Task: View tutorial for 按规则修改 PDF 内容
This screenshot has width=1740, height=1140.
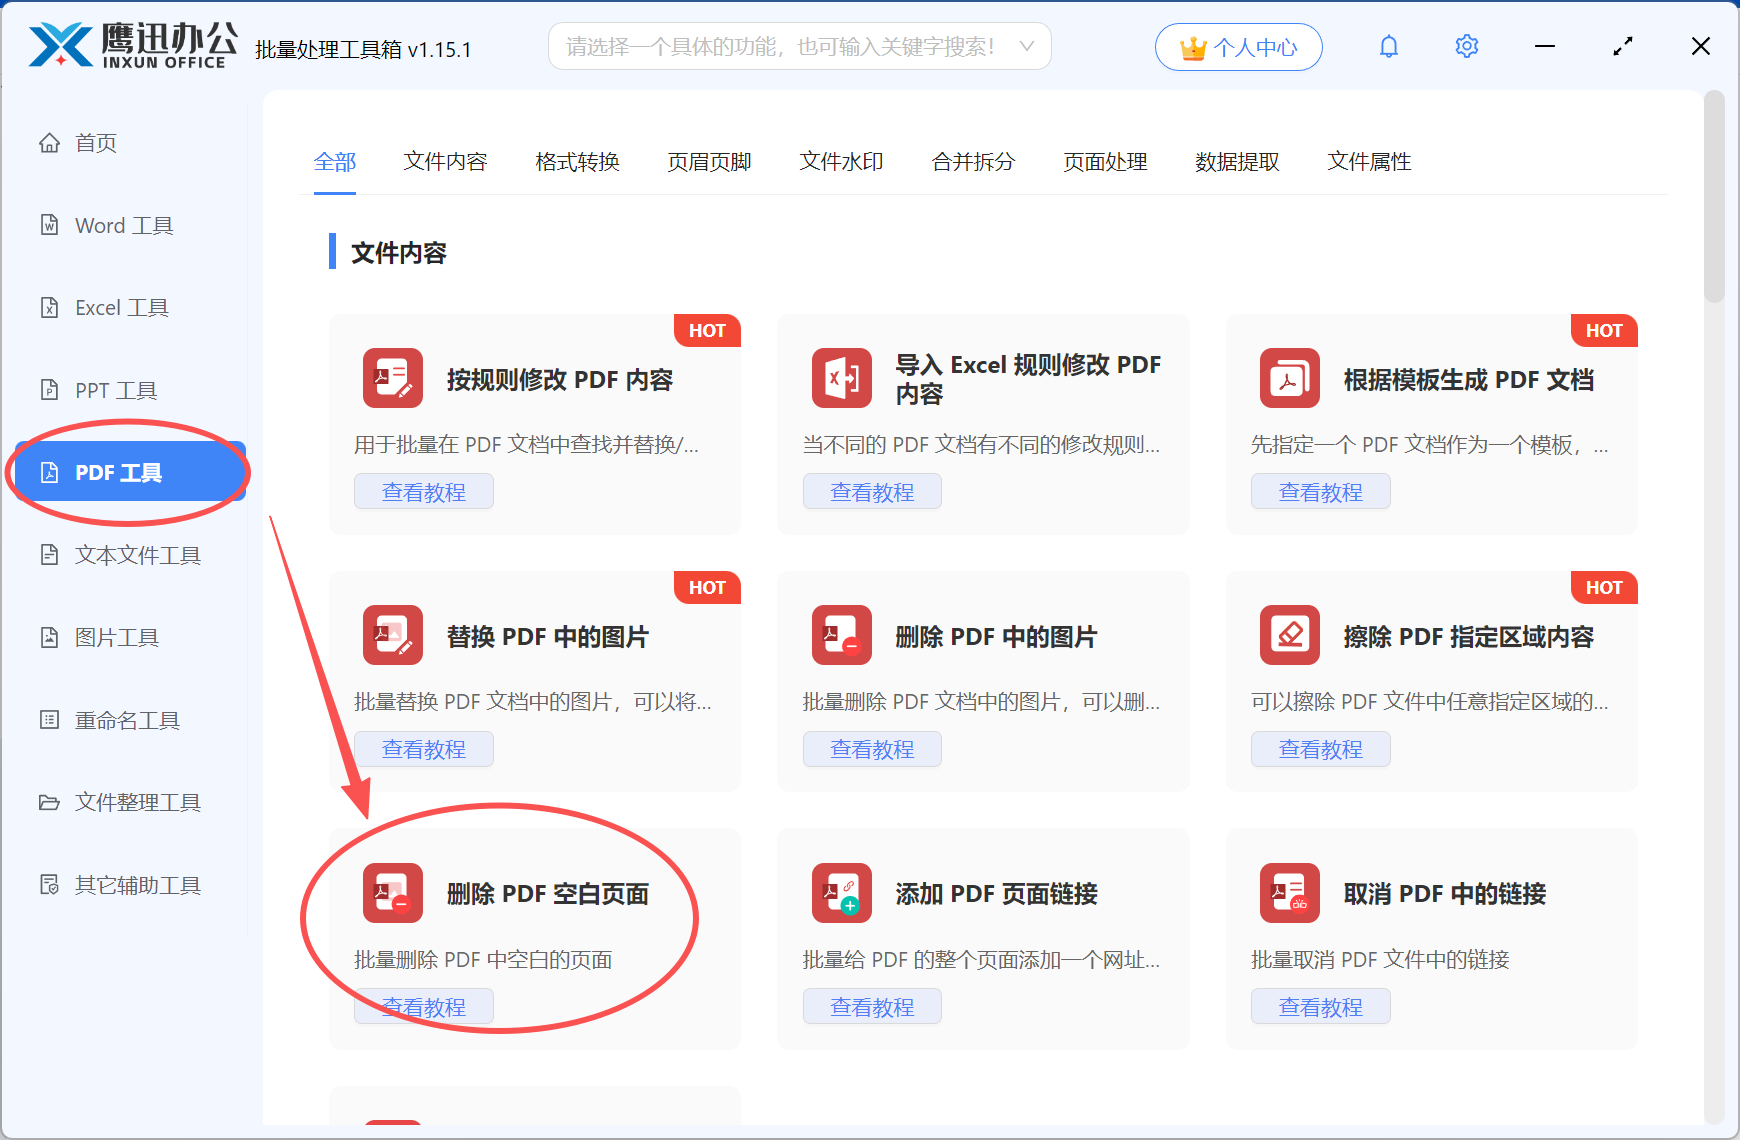Action: click(424, 492)
